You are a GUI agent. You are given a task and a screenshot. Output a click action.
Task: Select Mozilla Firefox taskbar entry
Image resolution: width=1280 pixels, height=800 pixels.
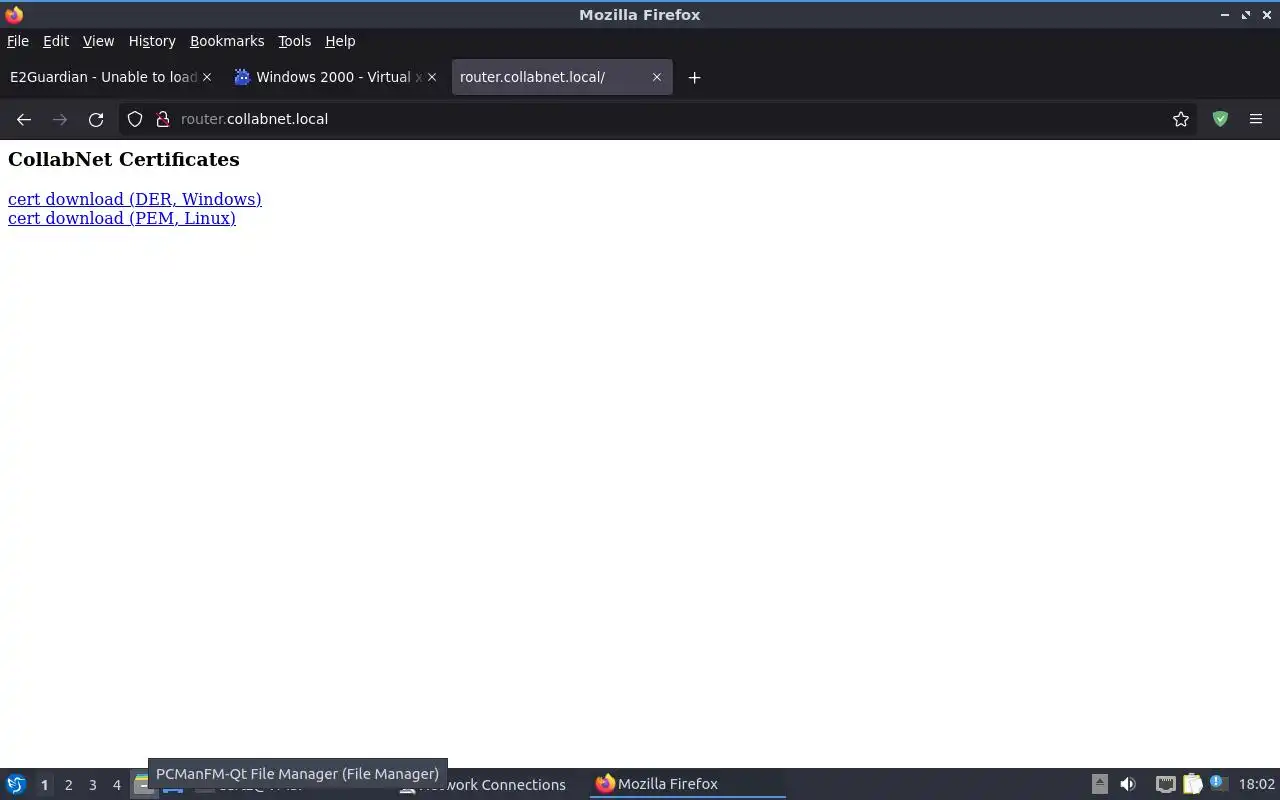pos(688,785)
